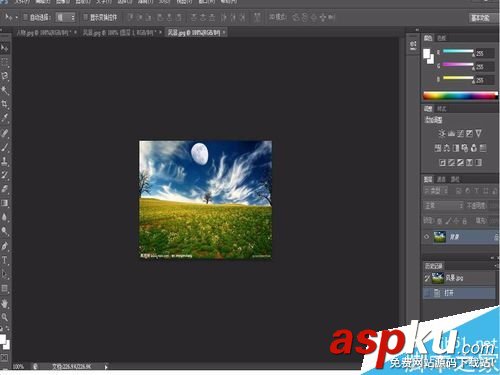This screenshot has height=375, width=500.
Task: Select the Rectangle shape tool
Action: point(4,288)
